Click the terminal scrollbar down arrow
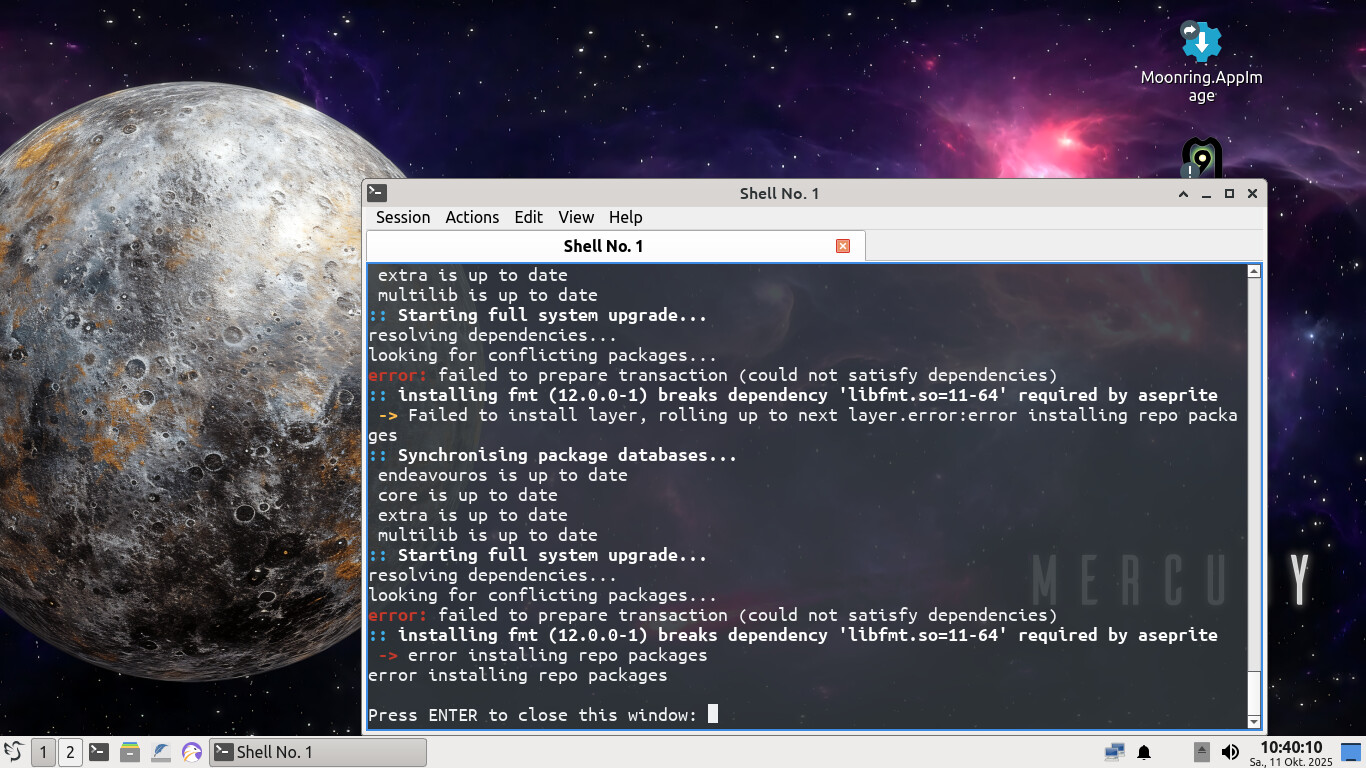Image resolution: width=1366 pixels, height=768 pixels. (1254, 721)
